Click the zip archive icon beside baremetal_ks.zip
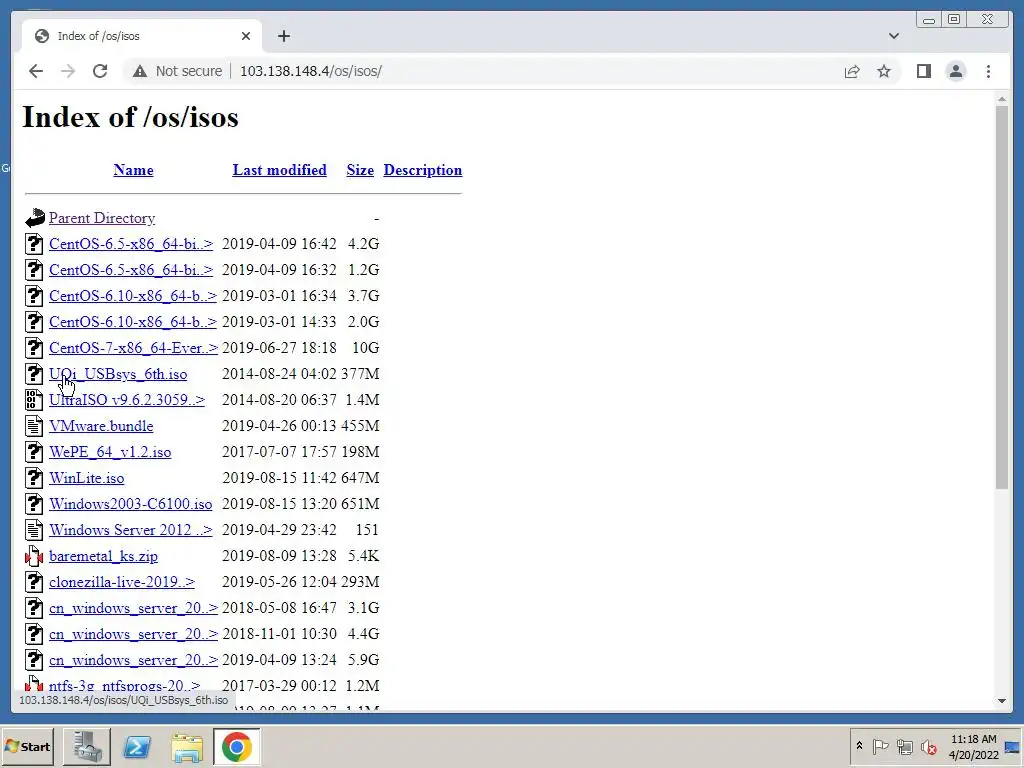This screenshot has width=1024, height=768. (x=34, y=556)
